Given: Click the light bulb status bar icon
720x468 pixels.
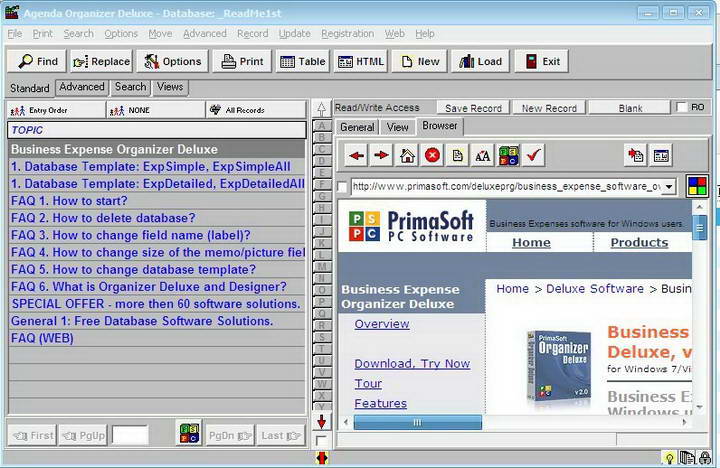Looking at the screenshot, I should pyautogui.click(x=669, y=457).
